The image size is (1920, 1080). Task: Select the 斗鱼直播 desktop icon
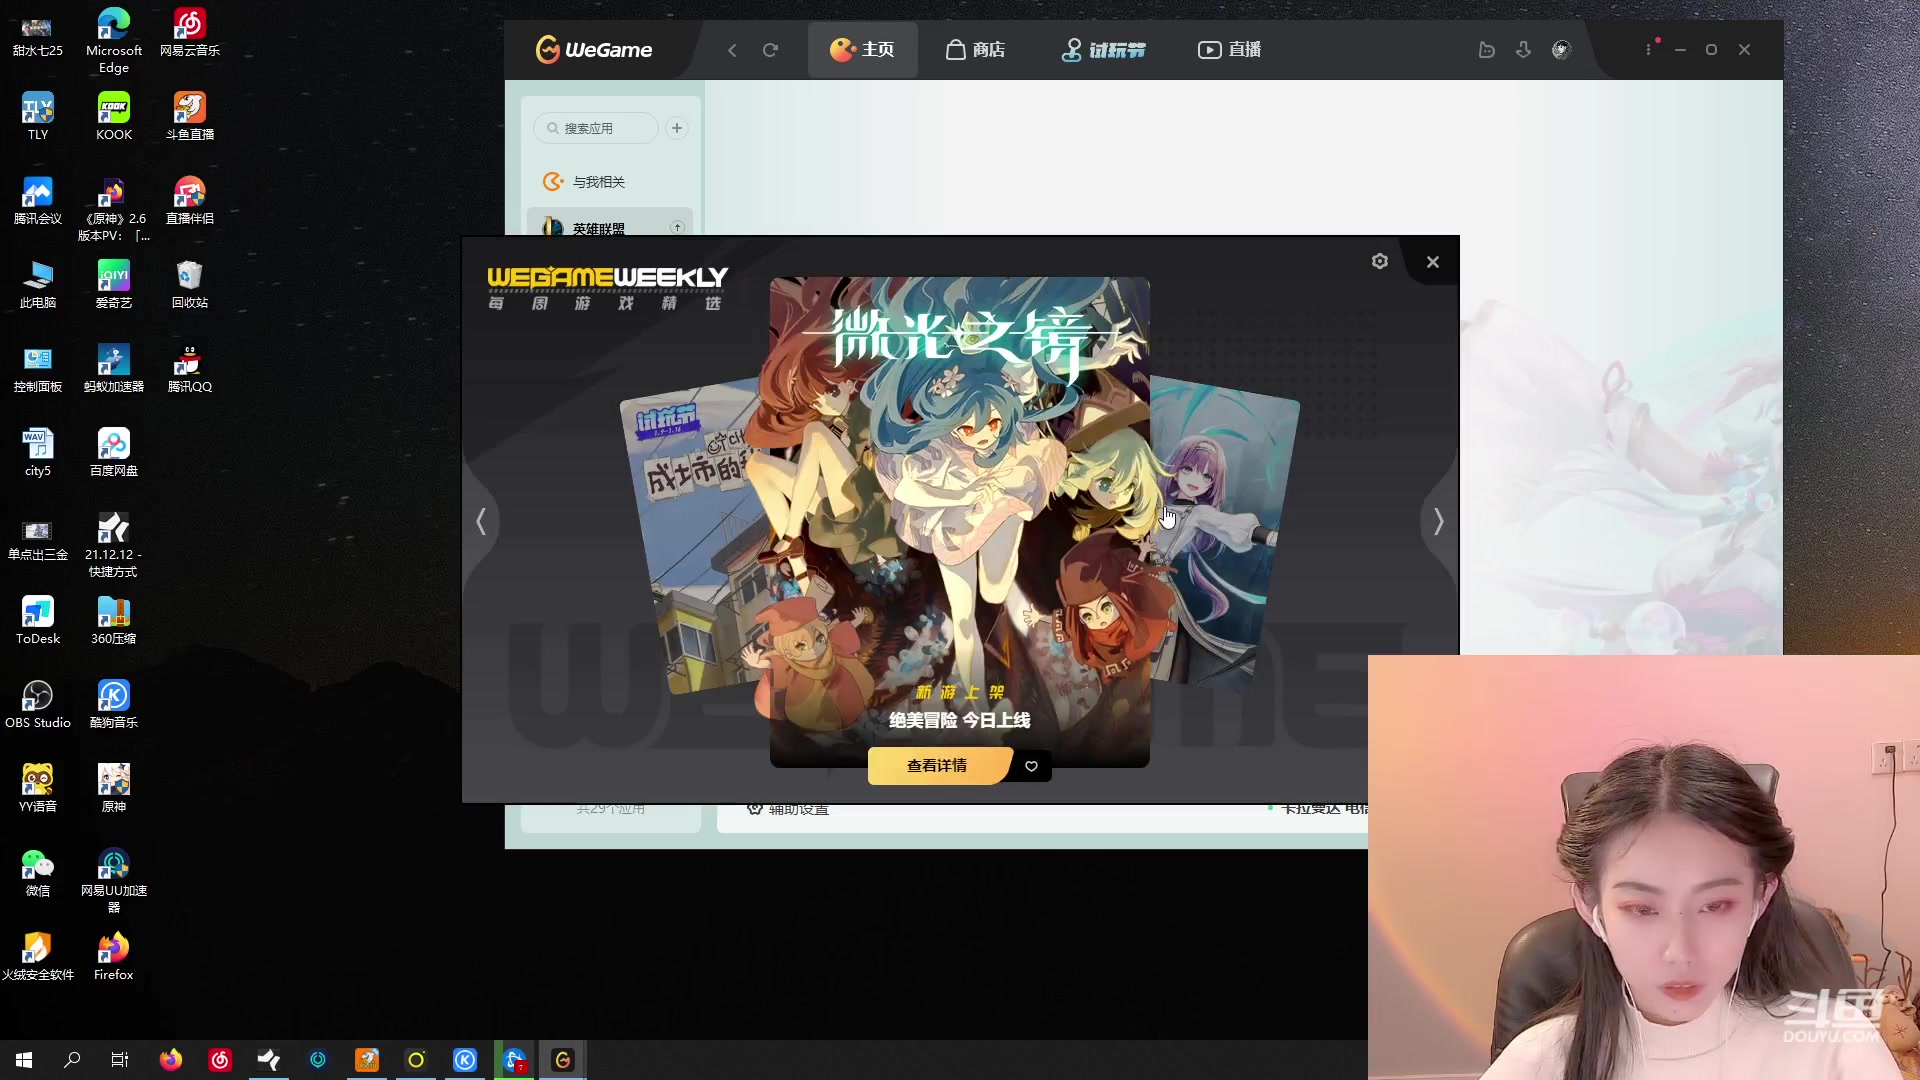tap(190, 116)
